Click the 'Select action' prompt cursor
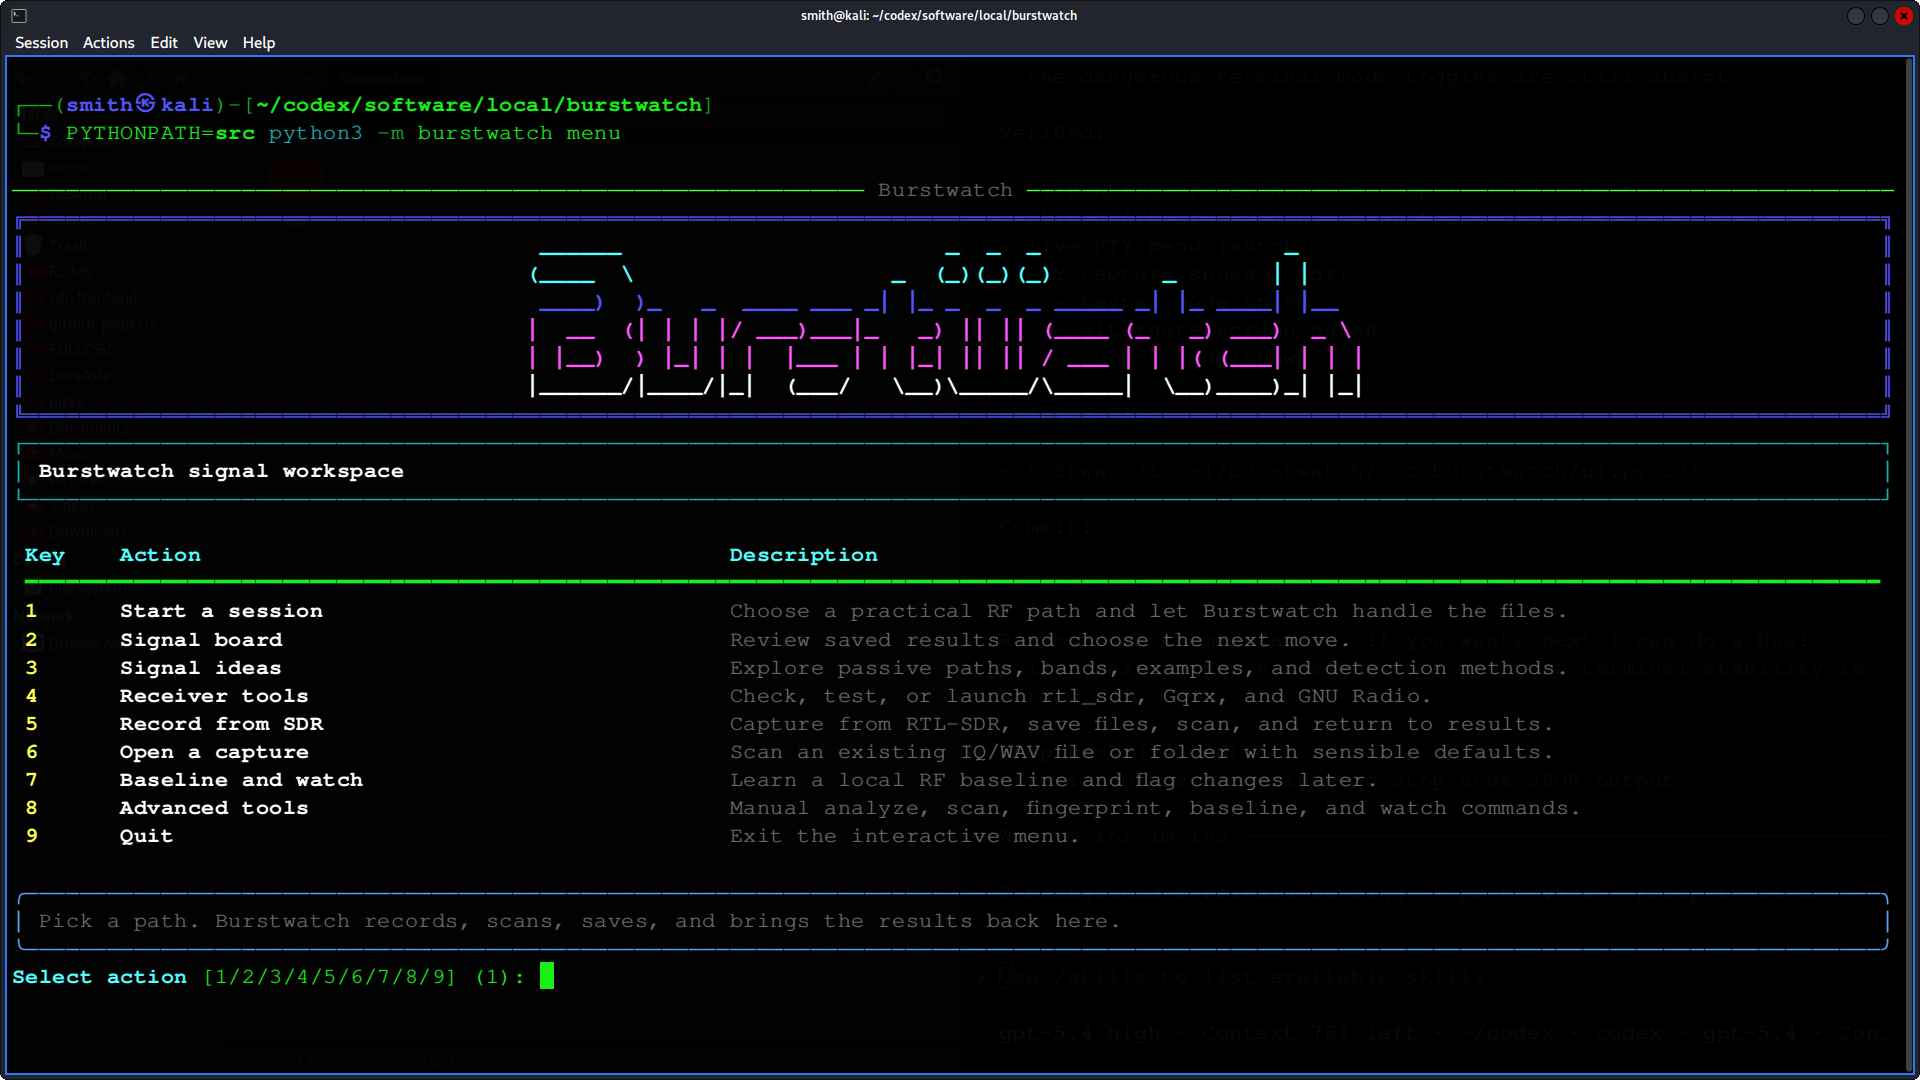This screenshot has height=1080, width=1920. point(547,976)
